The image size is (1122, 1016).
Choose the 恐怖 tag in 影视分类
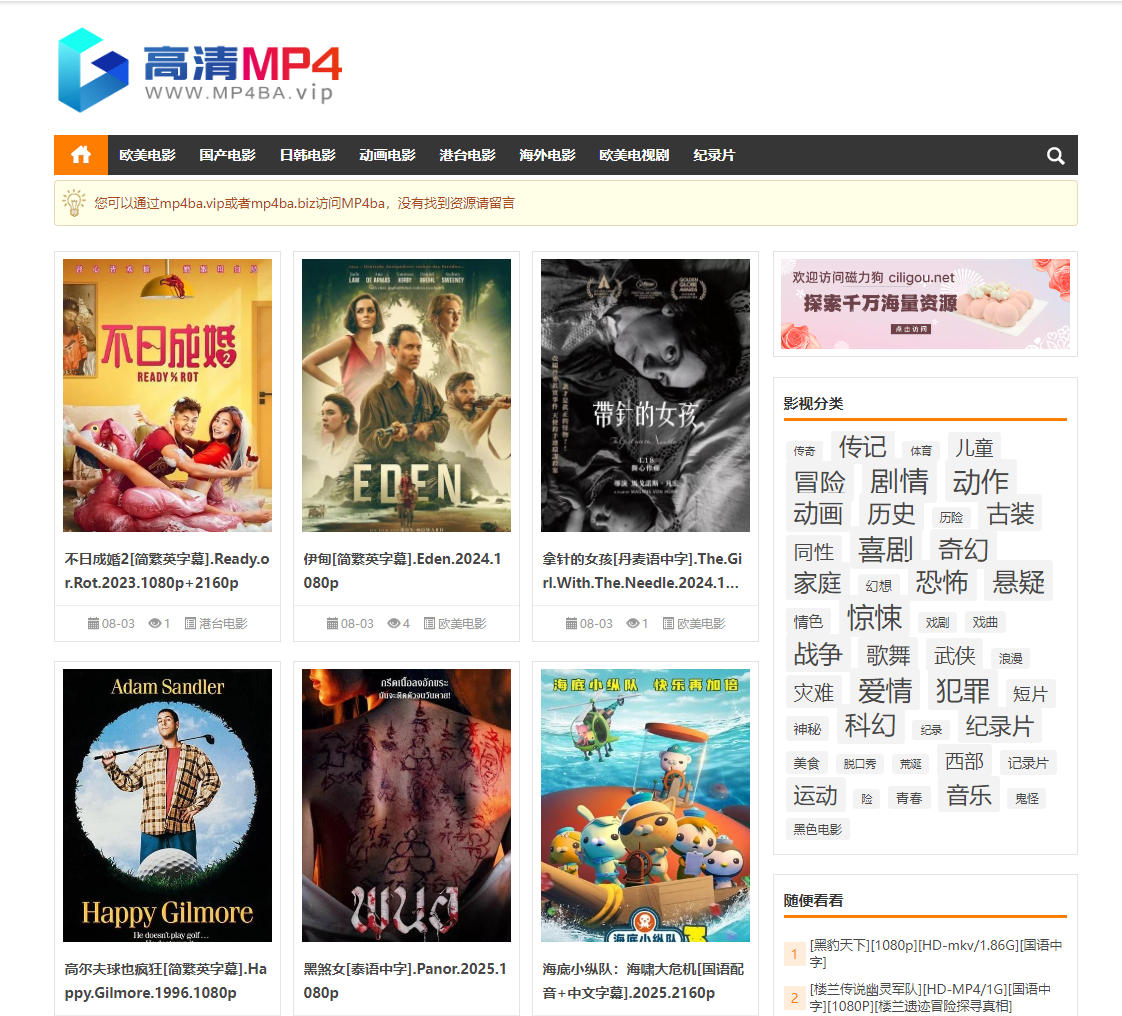pos(941,581)
